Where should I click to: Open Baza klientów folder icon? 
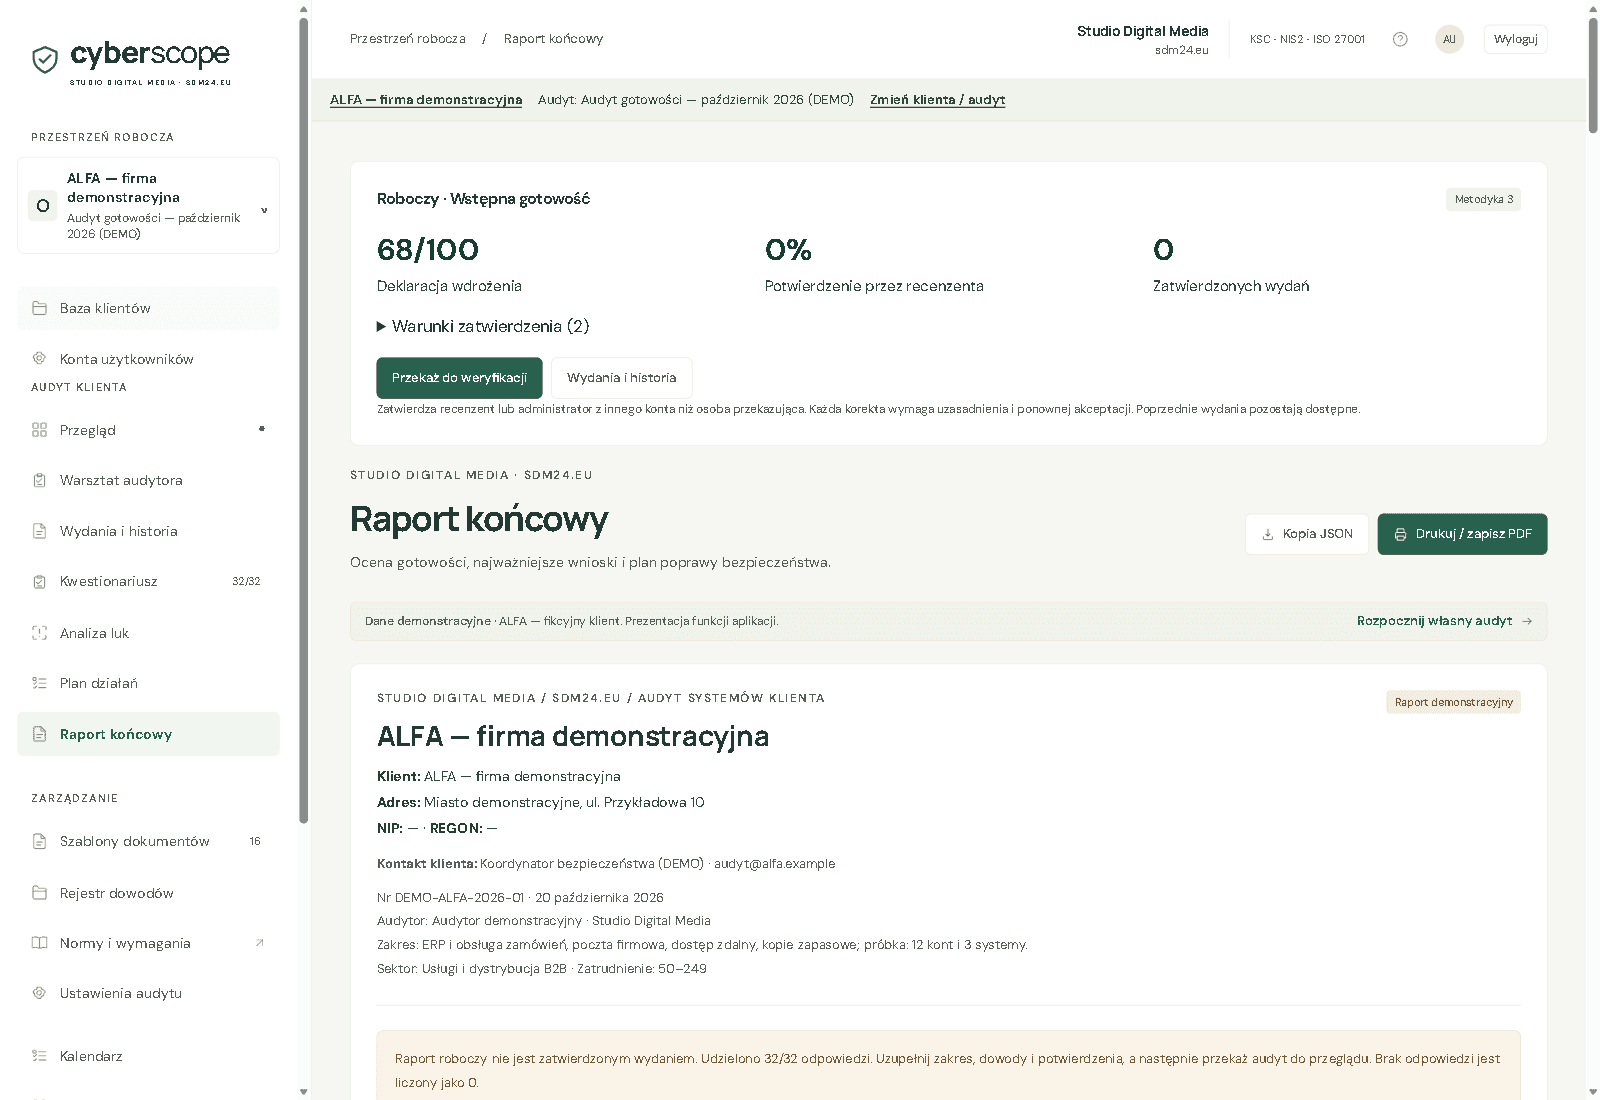pyautogui.click(x=40, y=308)
